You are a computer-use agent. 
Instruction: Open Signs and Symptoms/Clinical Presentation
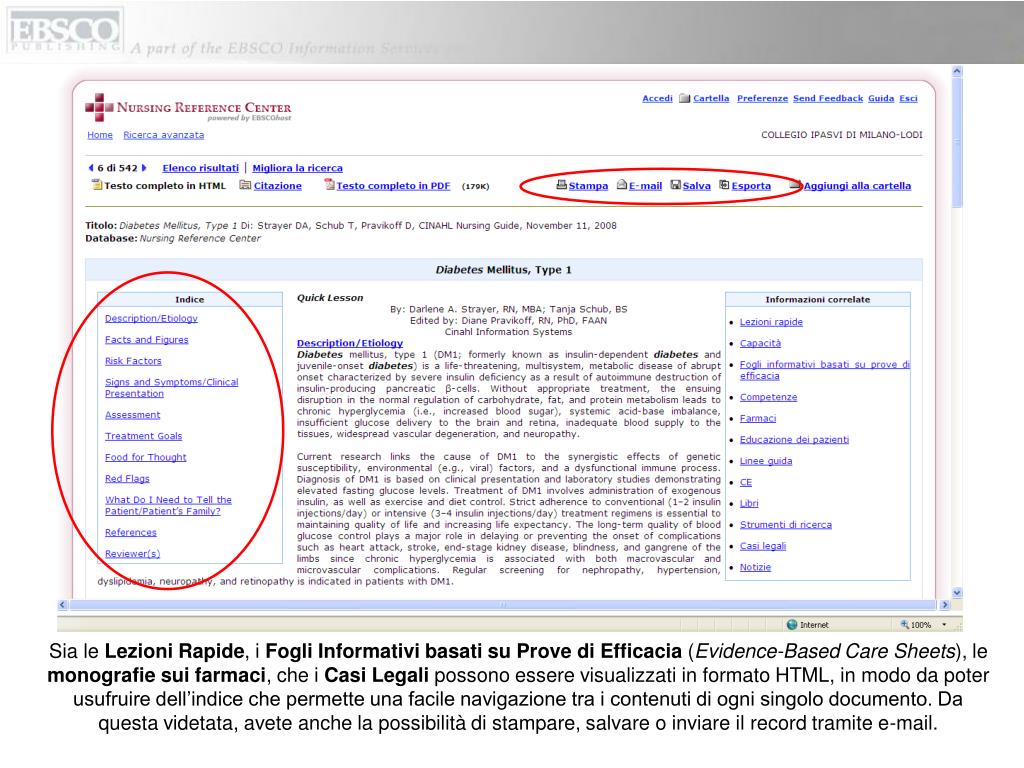point(171,387)
